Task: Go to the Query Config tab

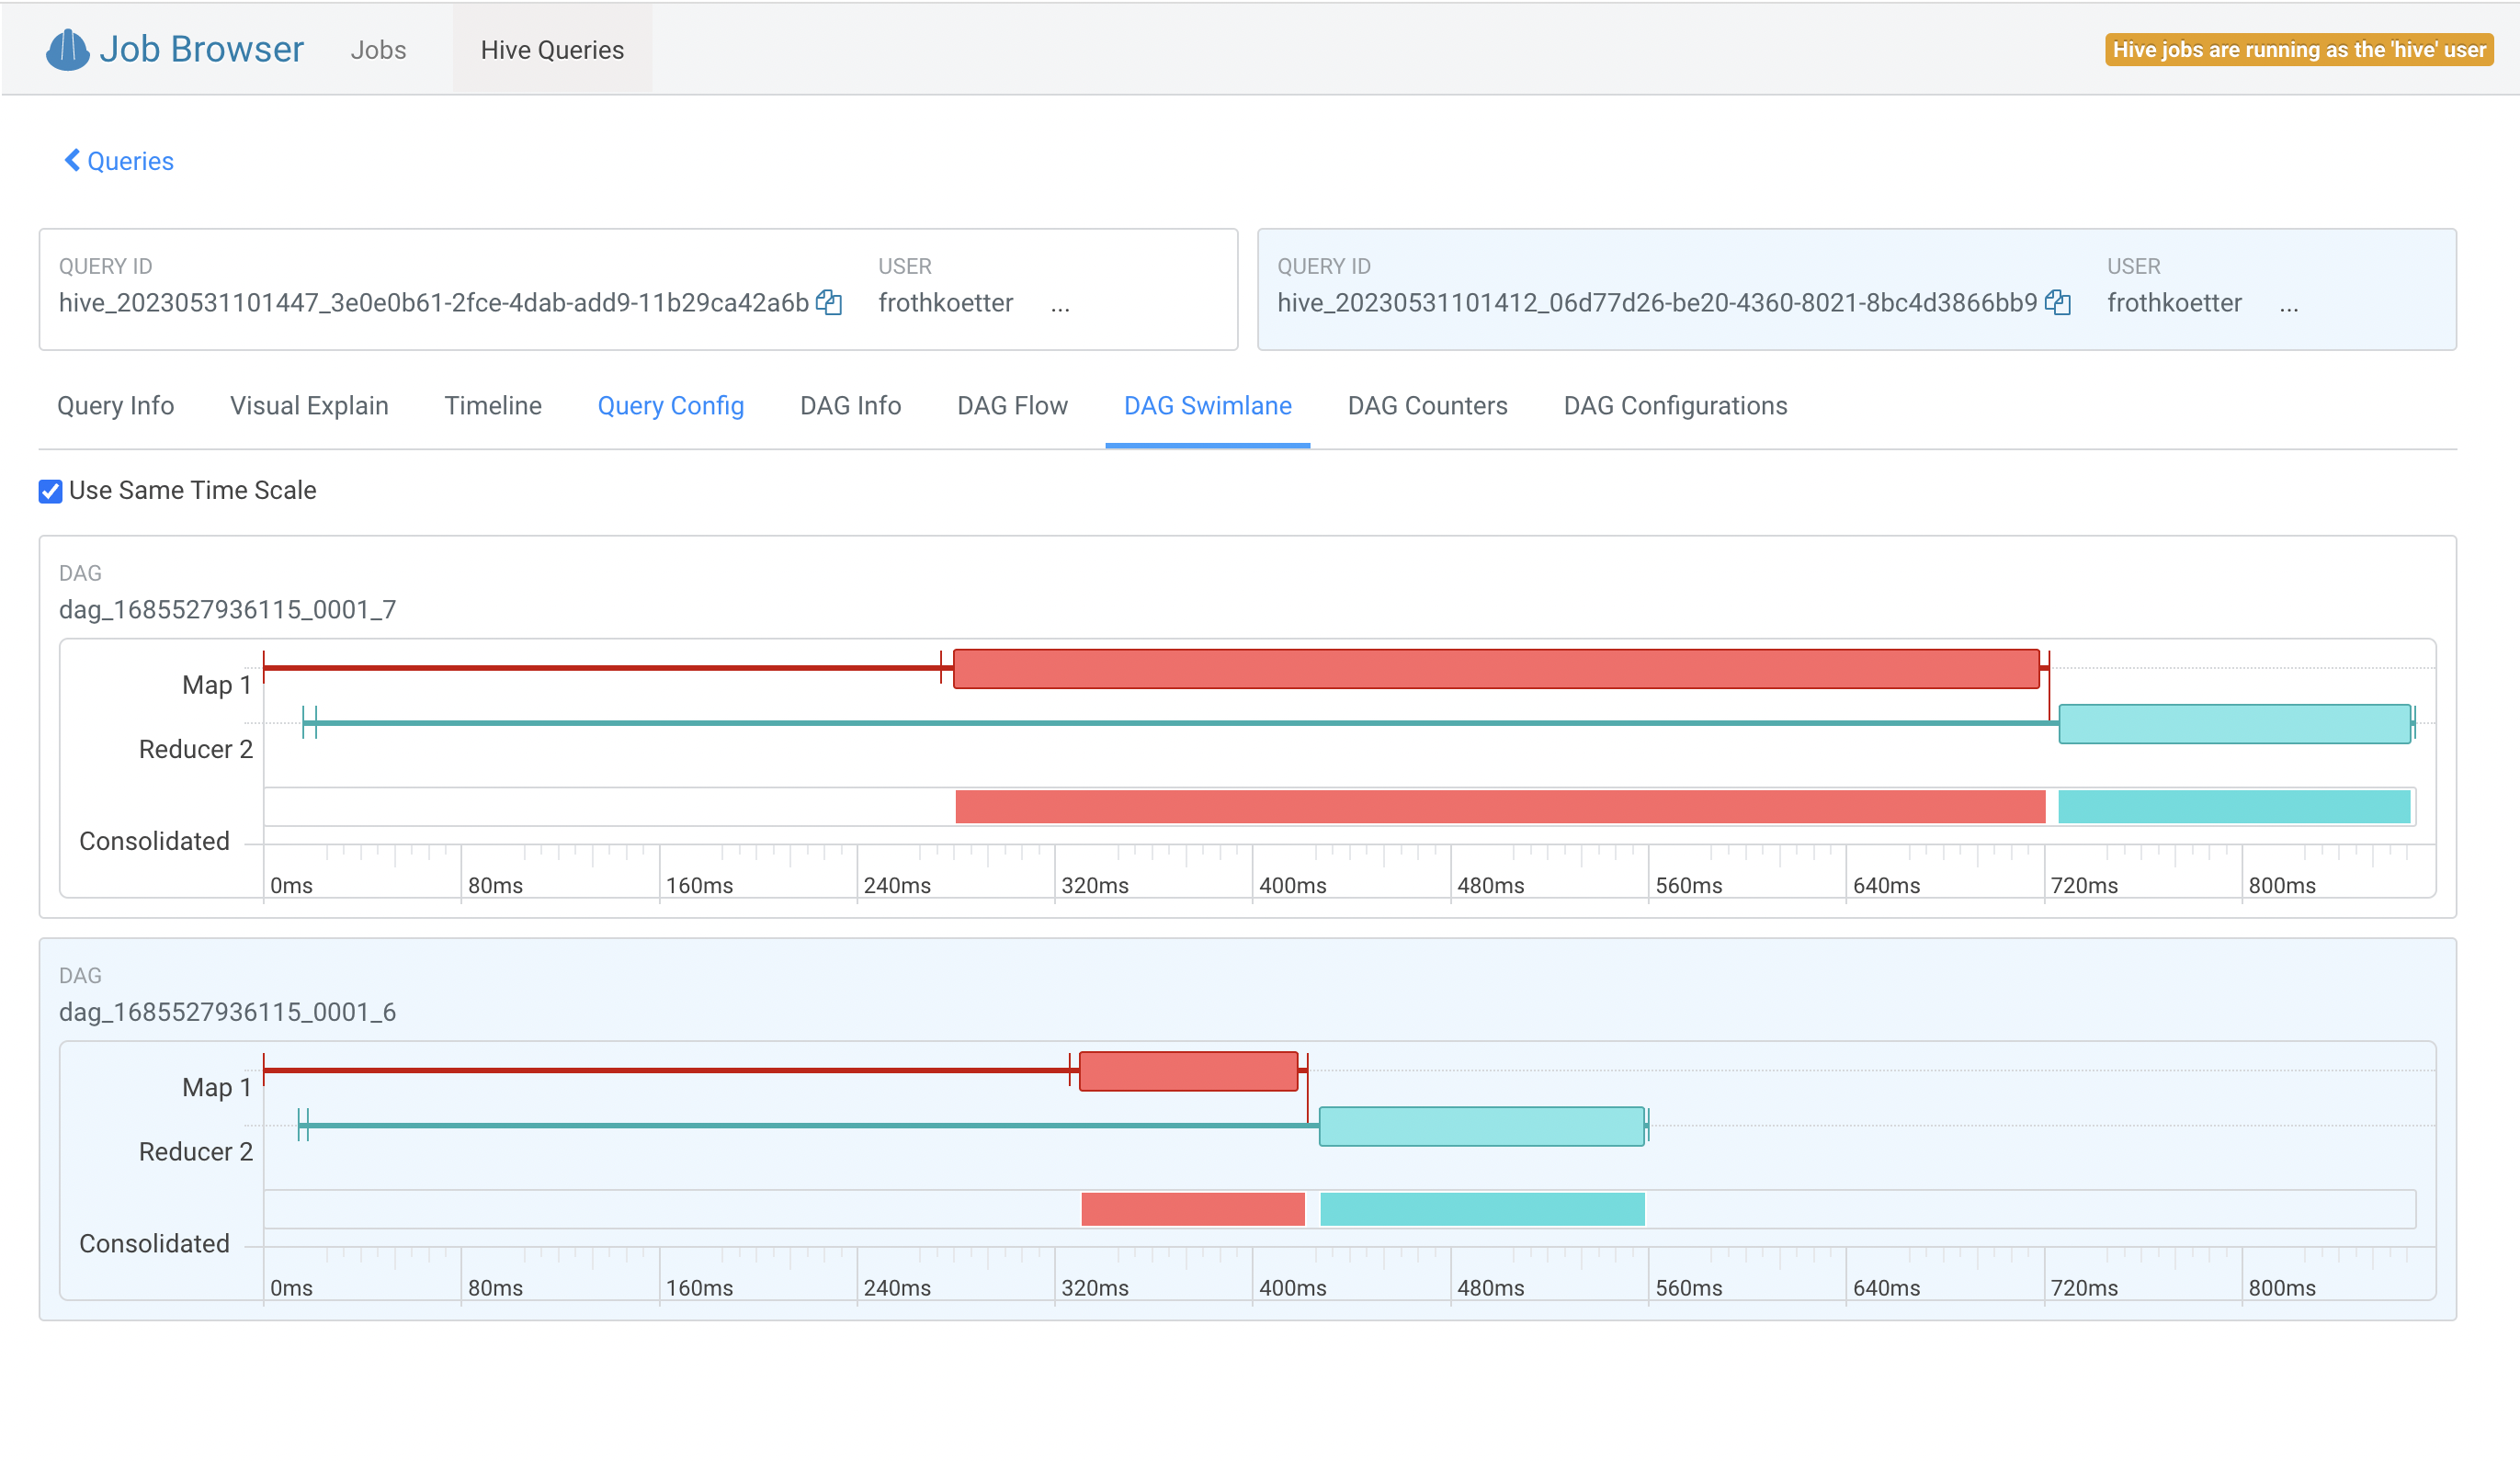Action: [x=670, y=405]
